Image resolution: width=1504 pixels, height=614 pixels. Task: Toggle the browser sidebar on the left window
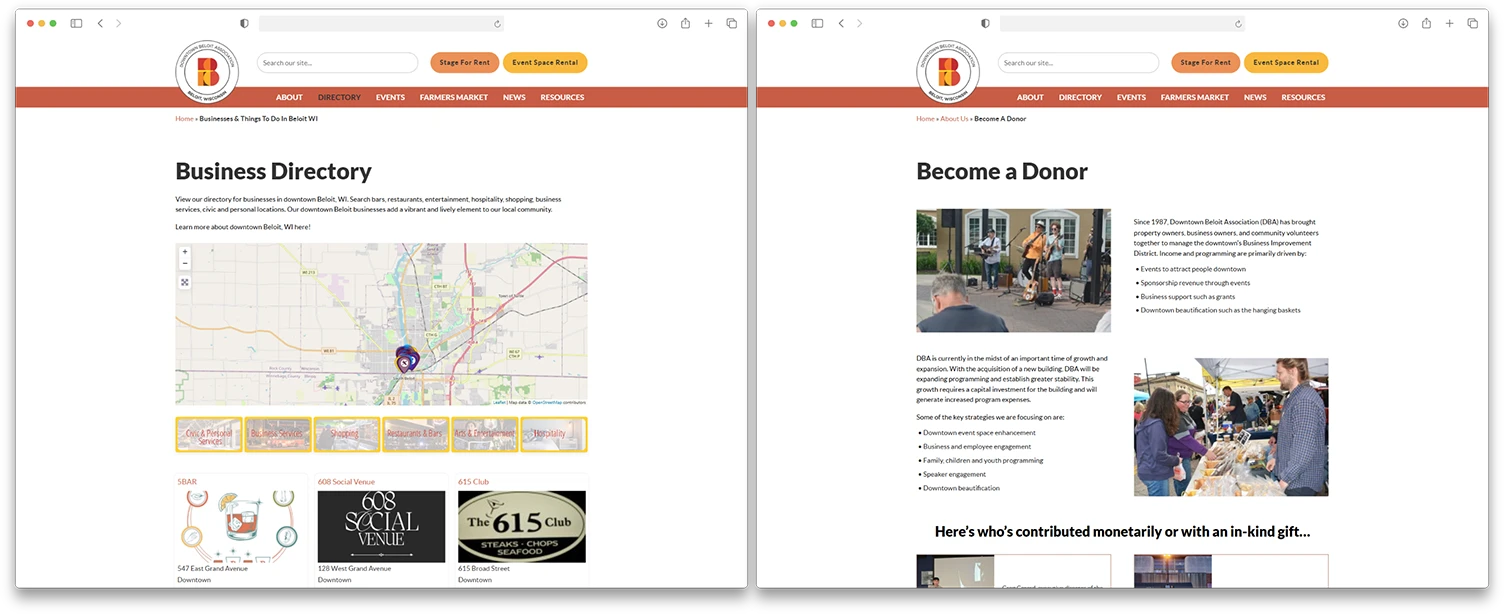pyautogui.click(x=75, y=22)
